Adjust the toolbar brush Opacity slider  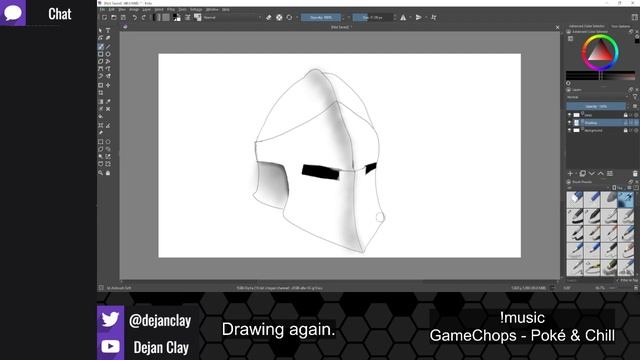[321, 18]
